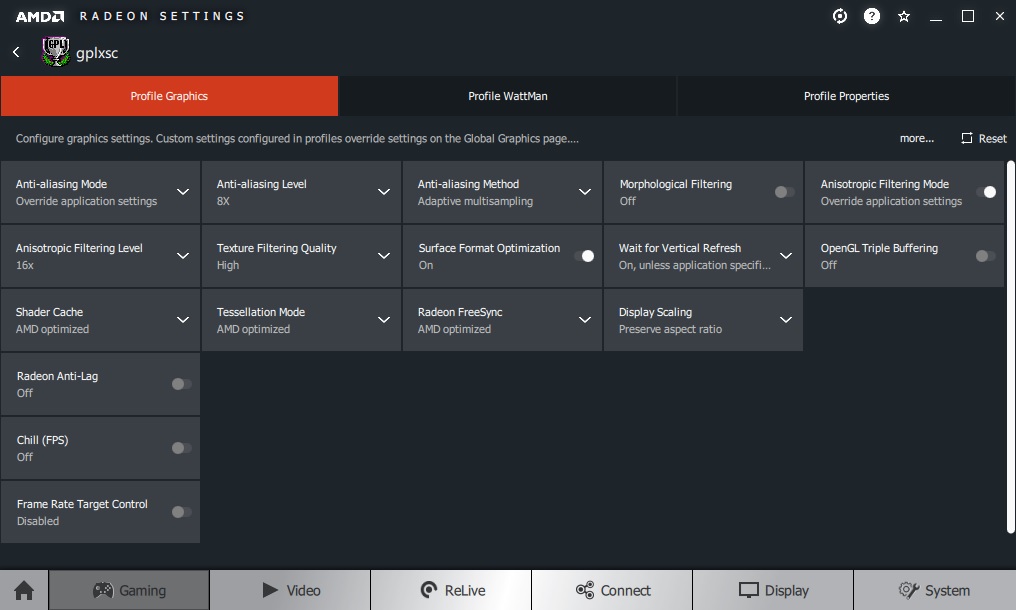The height and width of the screenshot is (610, 1016).
Task: Expand Anti-aliasing Level dropdown
Action: 384,192
